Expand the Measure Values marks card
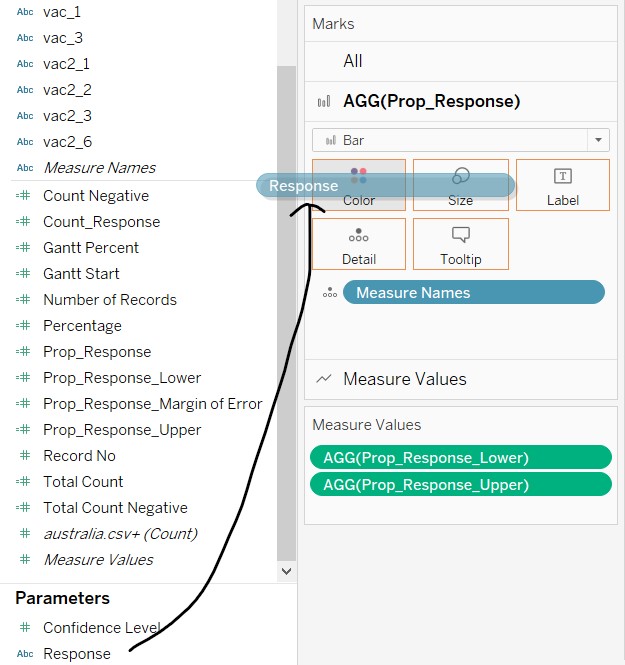This screenshot has height=665, width=625. coord(404,379)
